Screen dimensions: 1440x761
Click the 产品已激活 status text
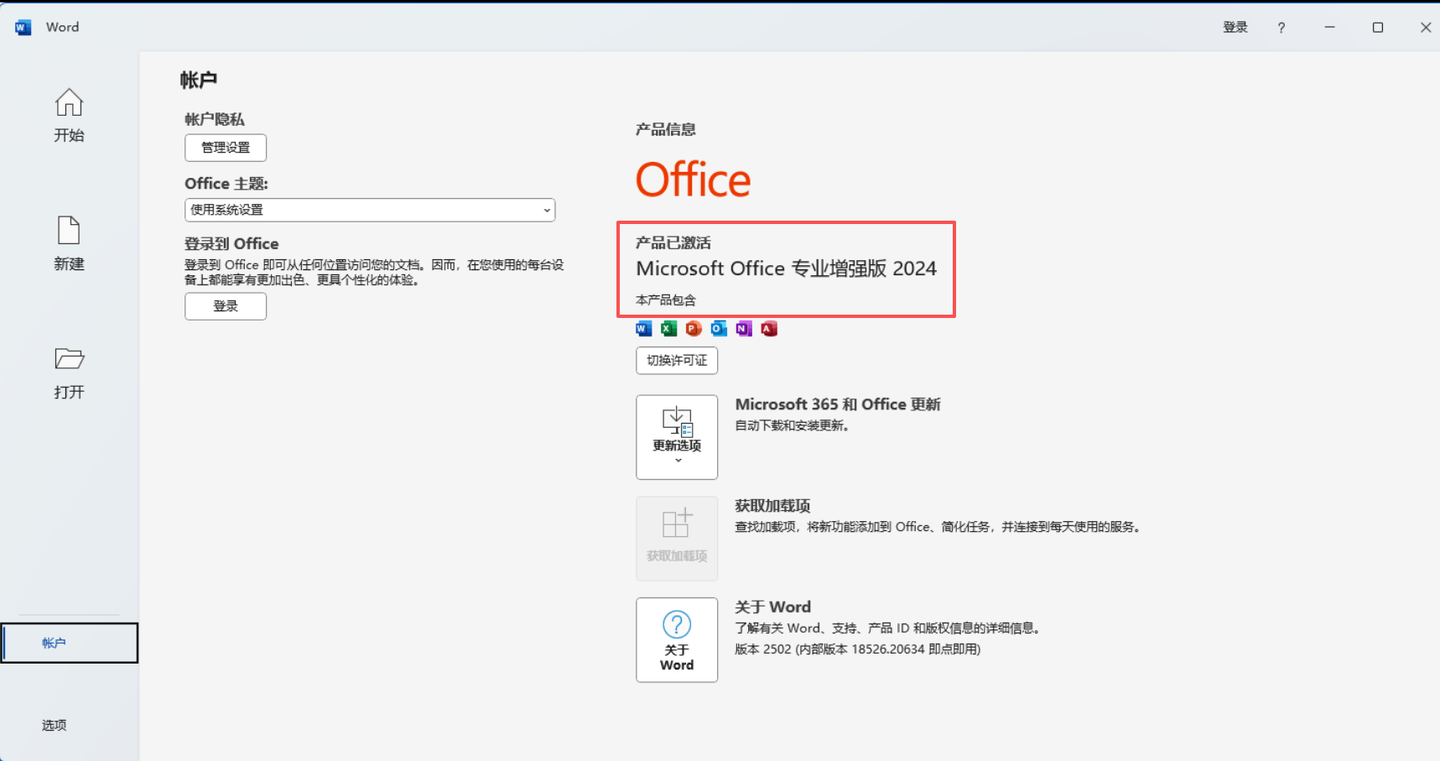tap(673, 243)
